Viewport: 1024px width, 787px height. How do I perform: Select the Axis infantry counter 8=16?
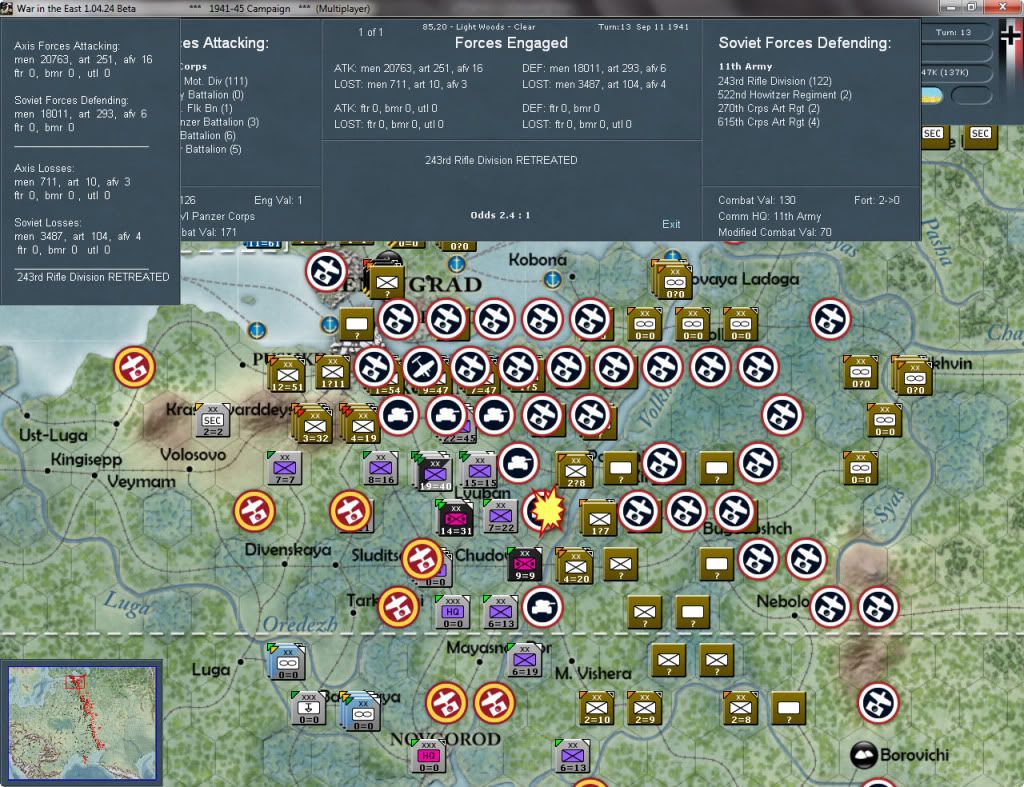[x=380, y=468]
